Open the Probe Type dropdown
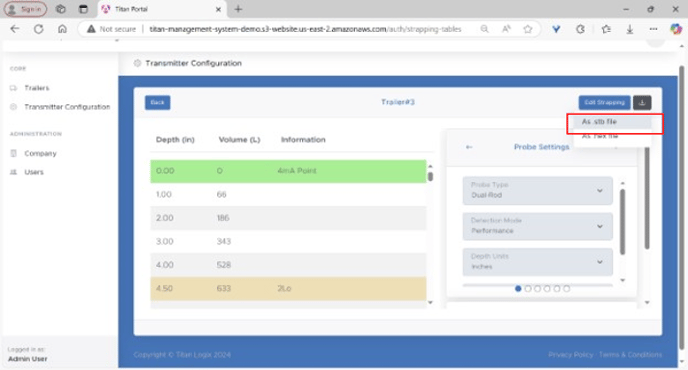 point(538,190)
